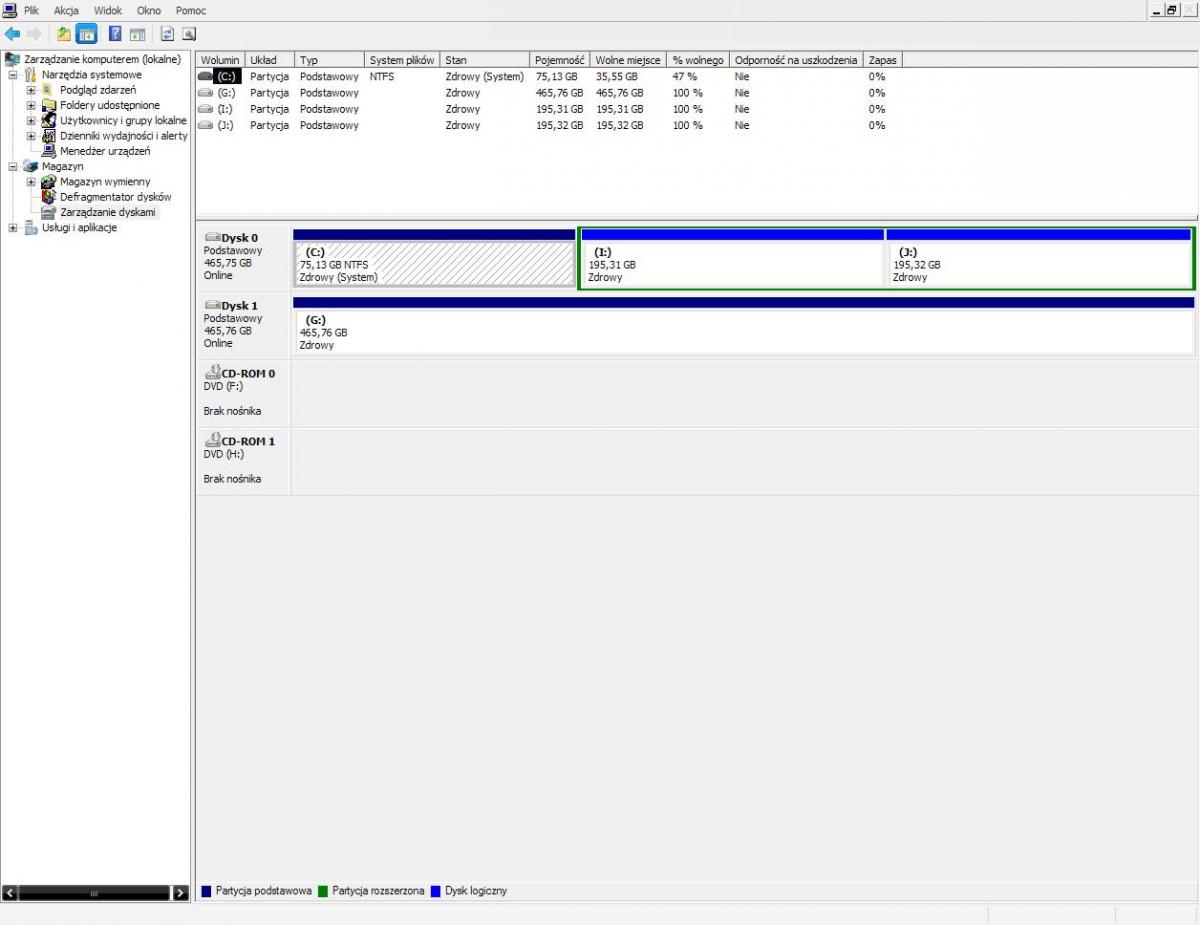Image resolution: width=1200 pixels, height=925 pixels.
Task: Select the Podgląd zdarzeń tree icon
Action: coord(49,90)
